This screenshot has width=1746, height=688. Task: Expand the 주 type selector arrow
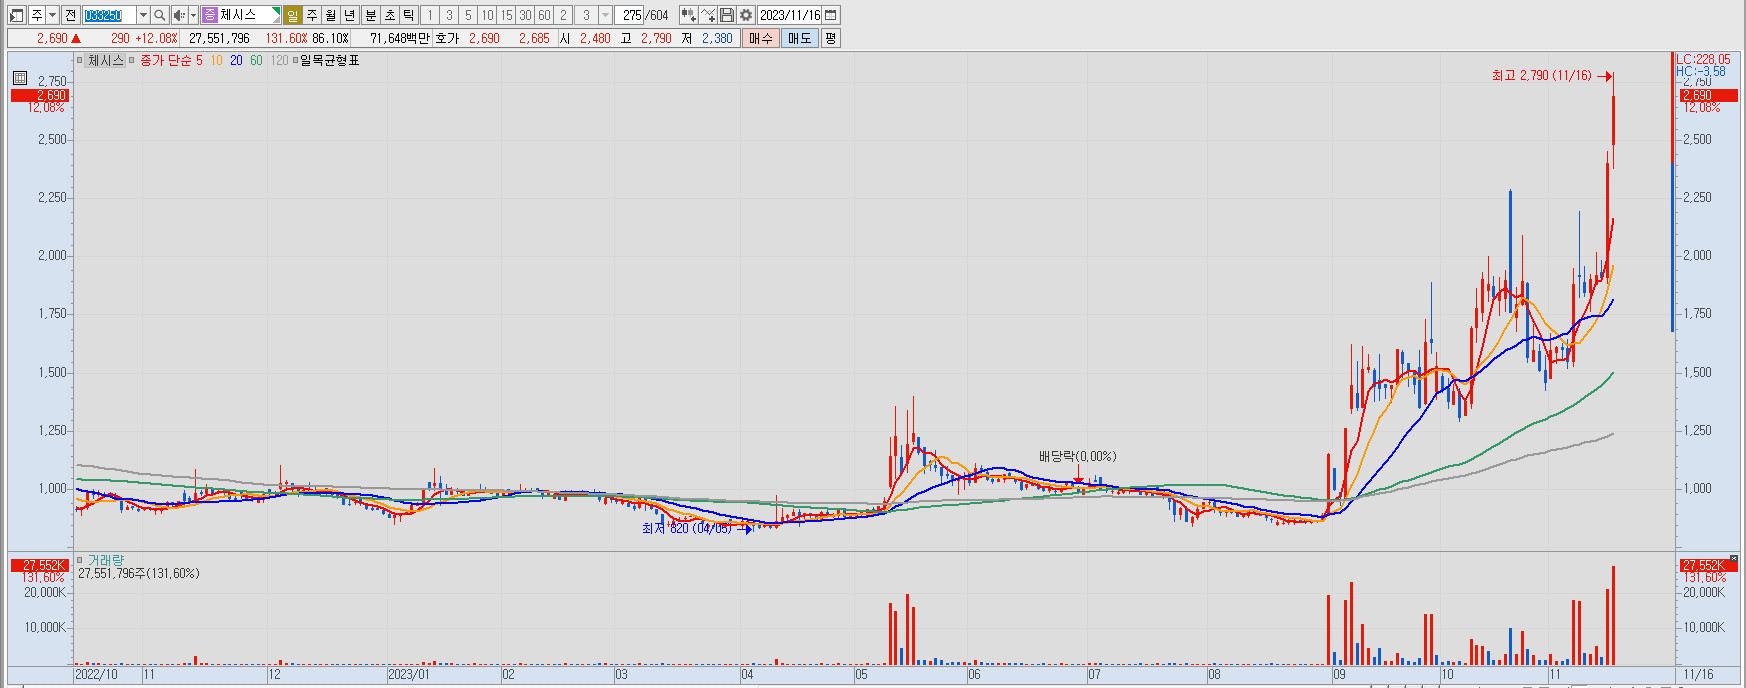tap(52, 15)
